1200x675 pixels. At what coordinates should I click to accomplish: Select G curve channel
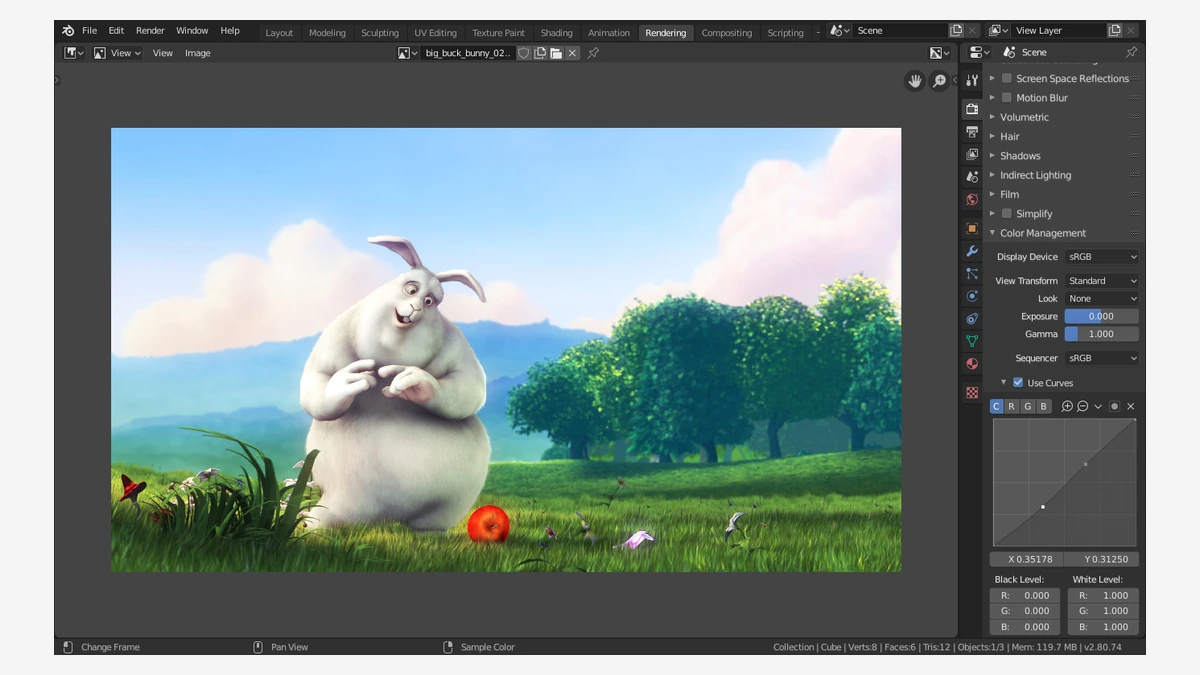point(1028,407)
